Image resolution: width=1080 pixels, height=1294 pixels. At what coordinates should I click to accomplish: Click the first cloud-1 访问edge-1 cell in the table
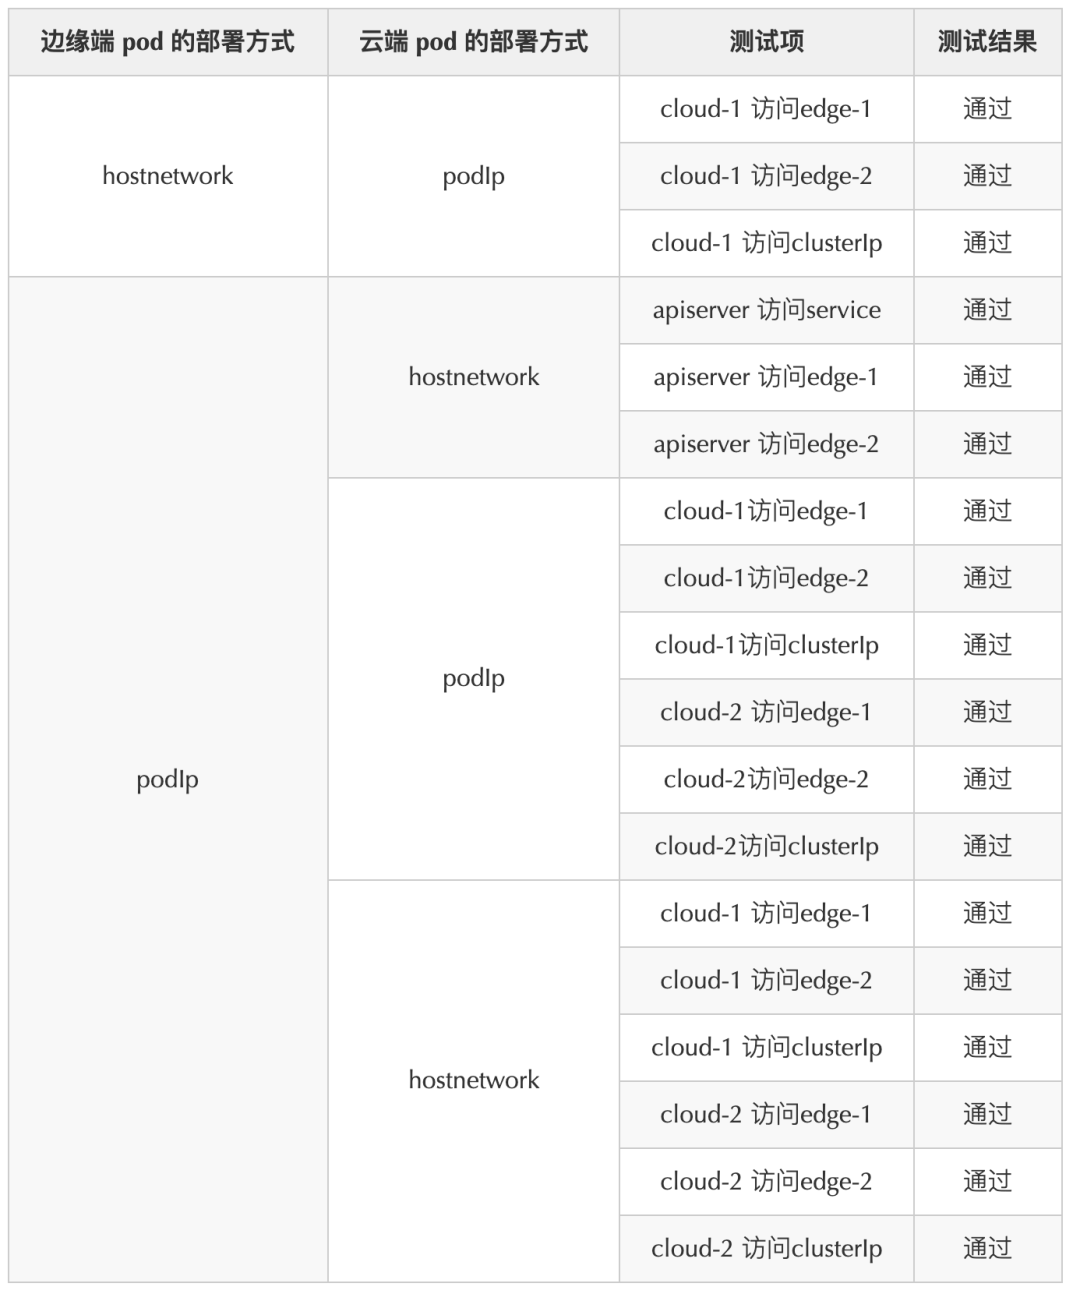(766, 109)
